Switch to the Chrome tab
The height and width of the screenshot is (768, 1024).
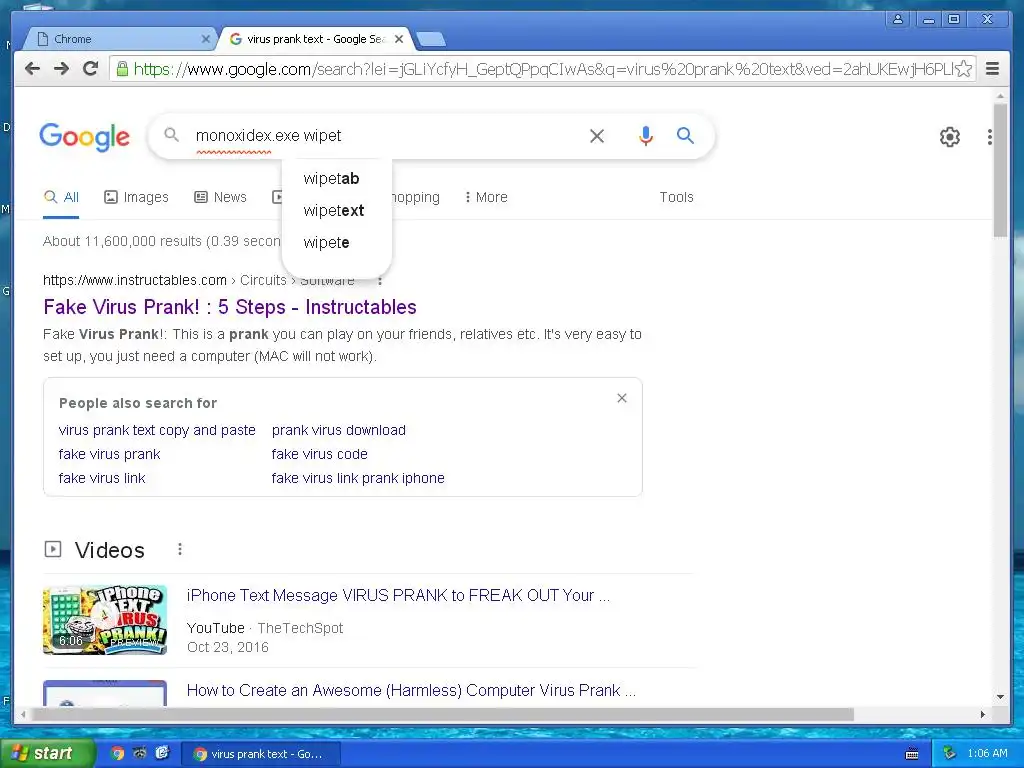pyautogui.click(x=121, y=39)
